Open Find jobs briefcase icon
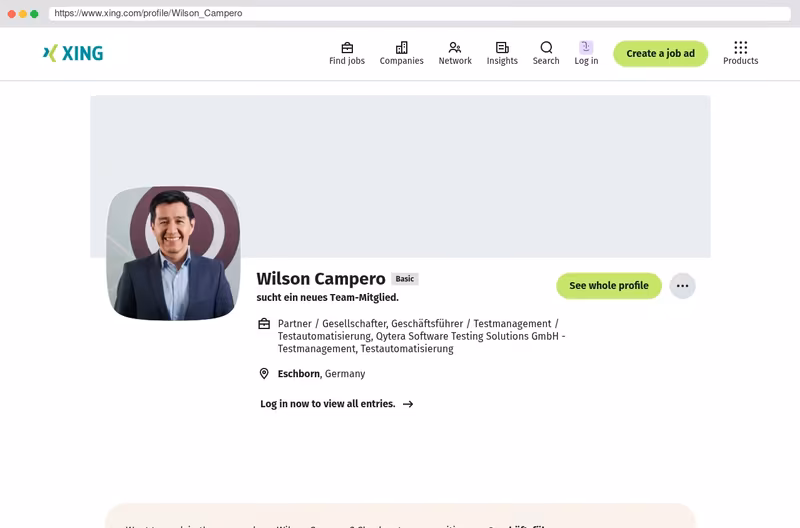 [347, 47]
